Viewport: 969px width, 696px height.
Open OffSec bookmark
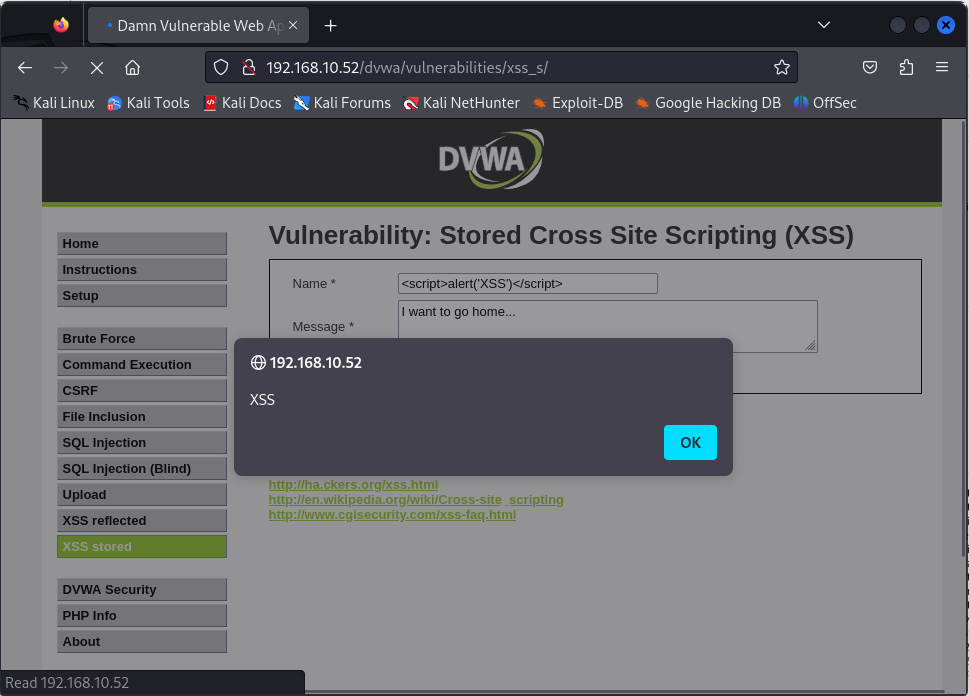tap(825, 103)
